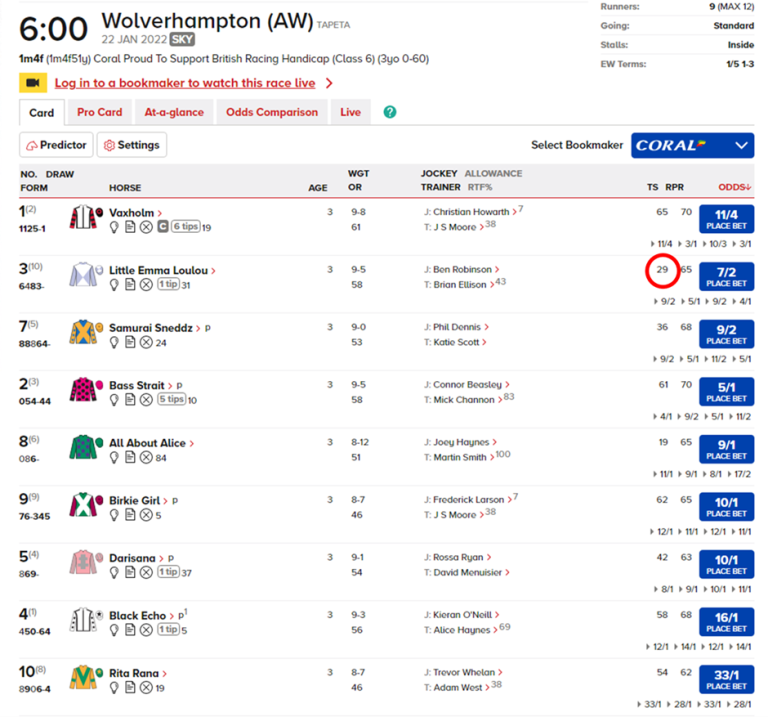This screenshot has width=768, height=717.
Task: Open the Odds Comparison tab
Action: pyautogui.click(x=272, y=112)
